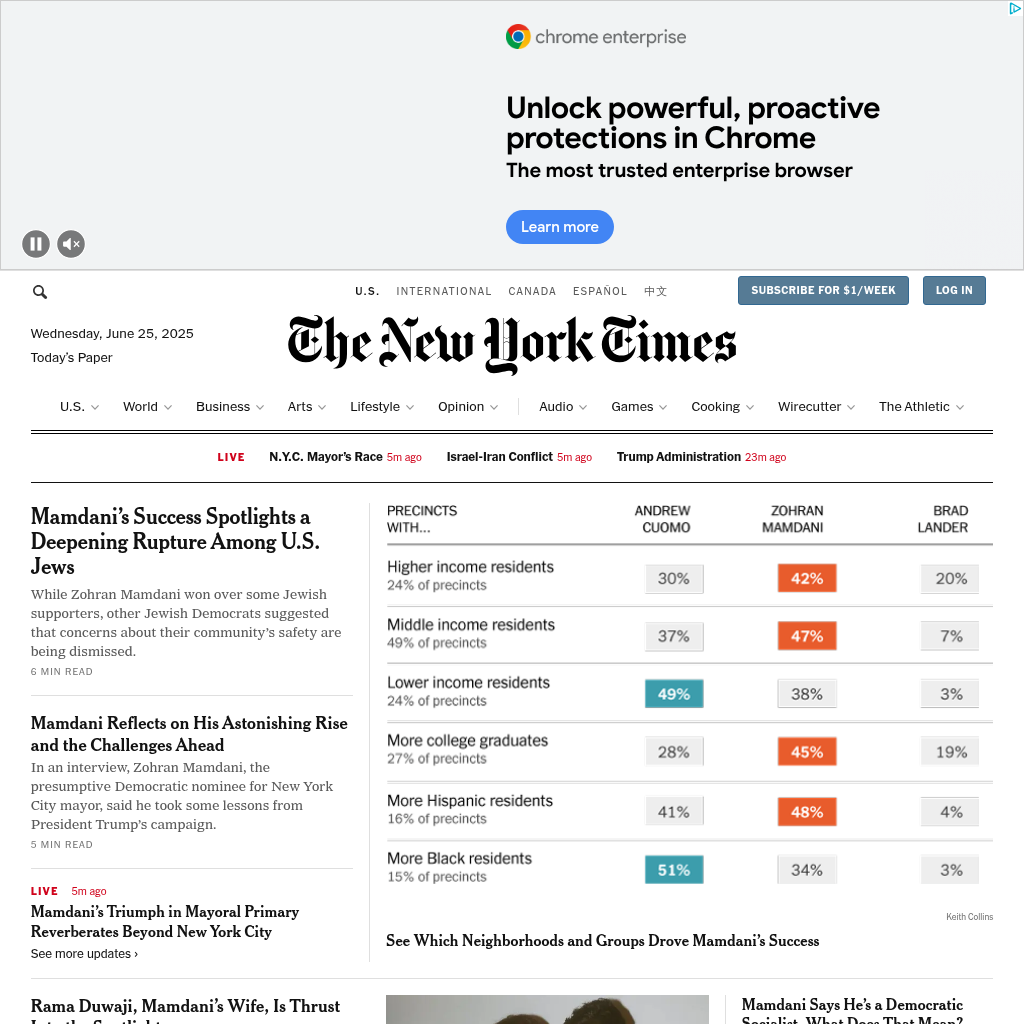1024x1024 pixels.
Task: Go to The New York Times logo
Action: click(x=512, y=344)
